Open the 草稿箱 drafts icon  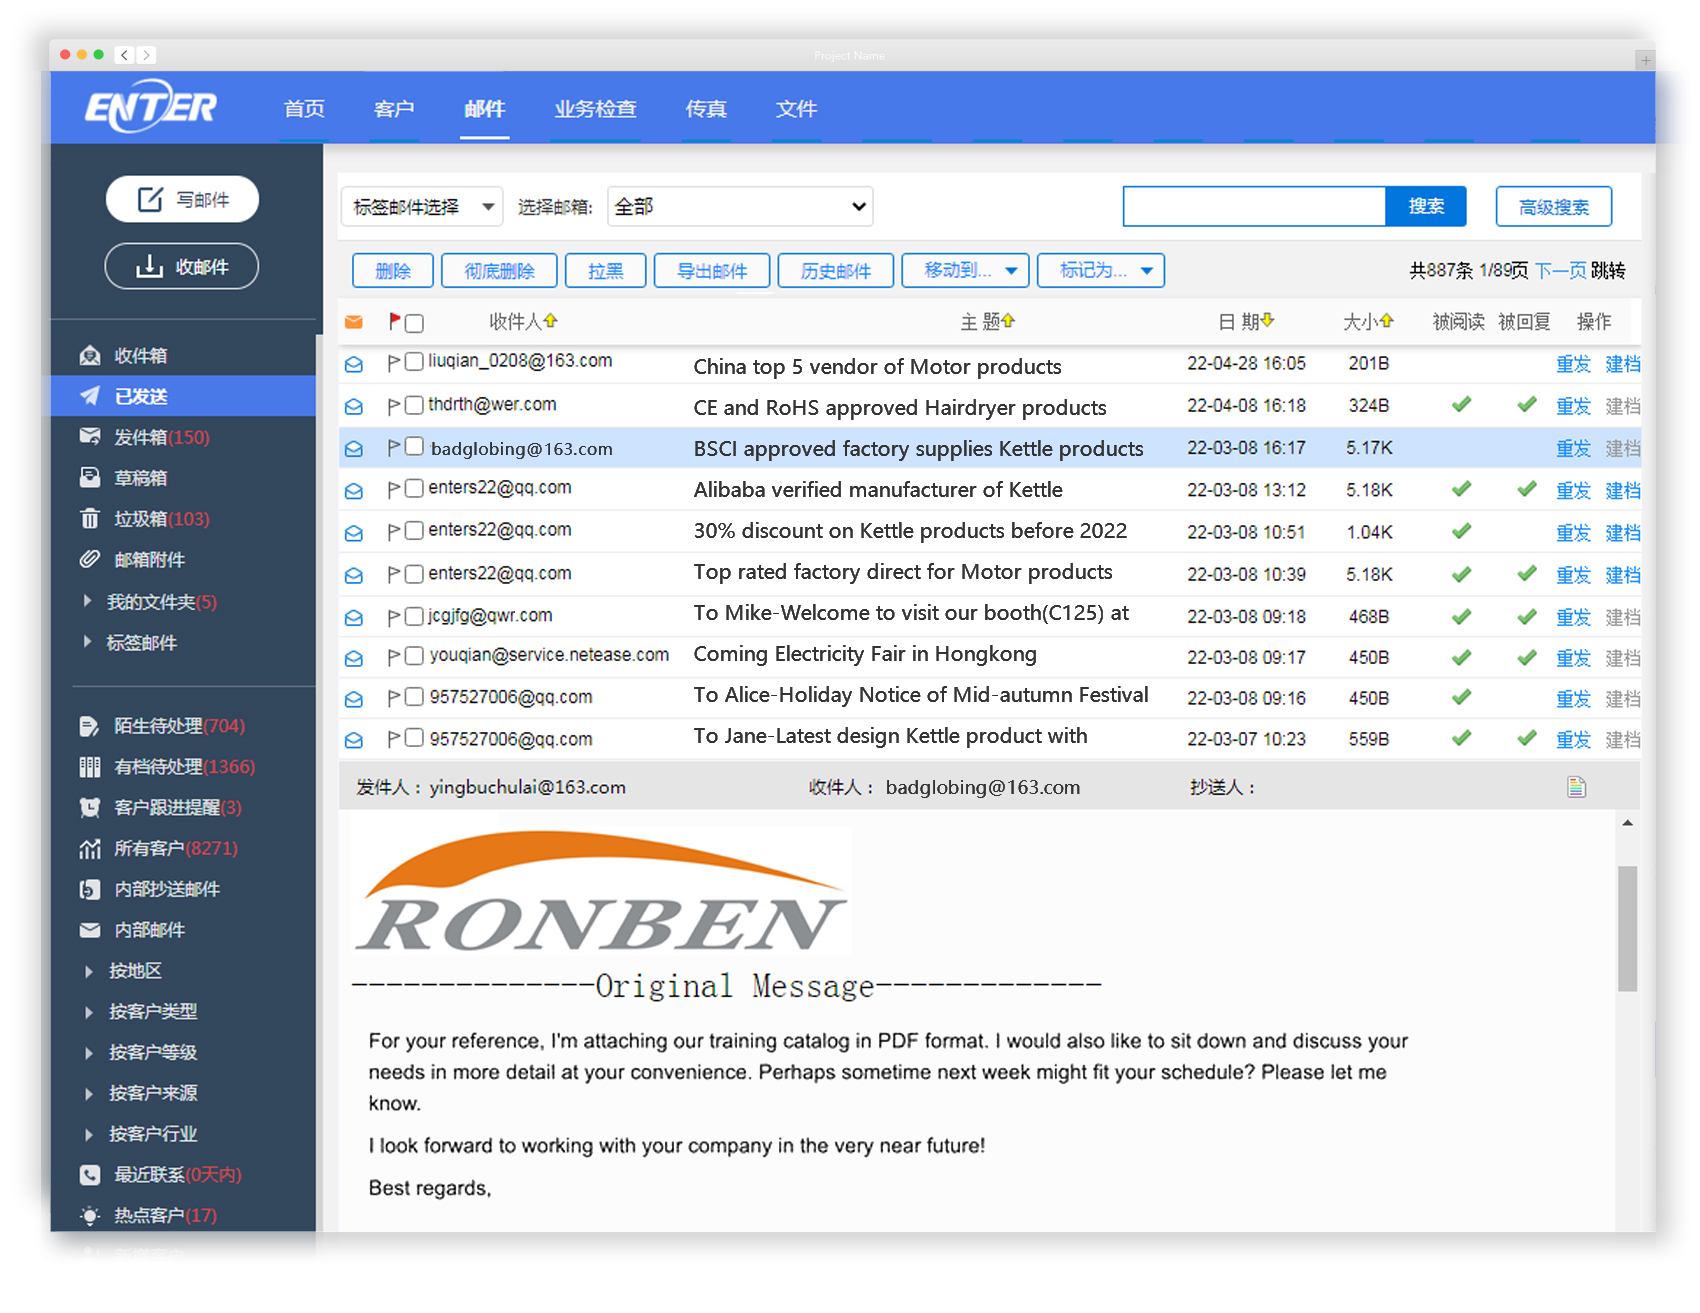90,478
